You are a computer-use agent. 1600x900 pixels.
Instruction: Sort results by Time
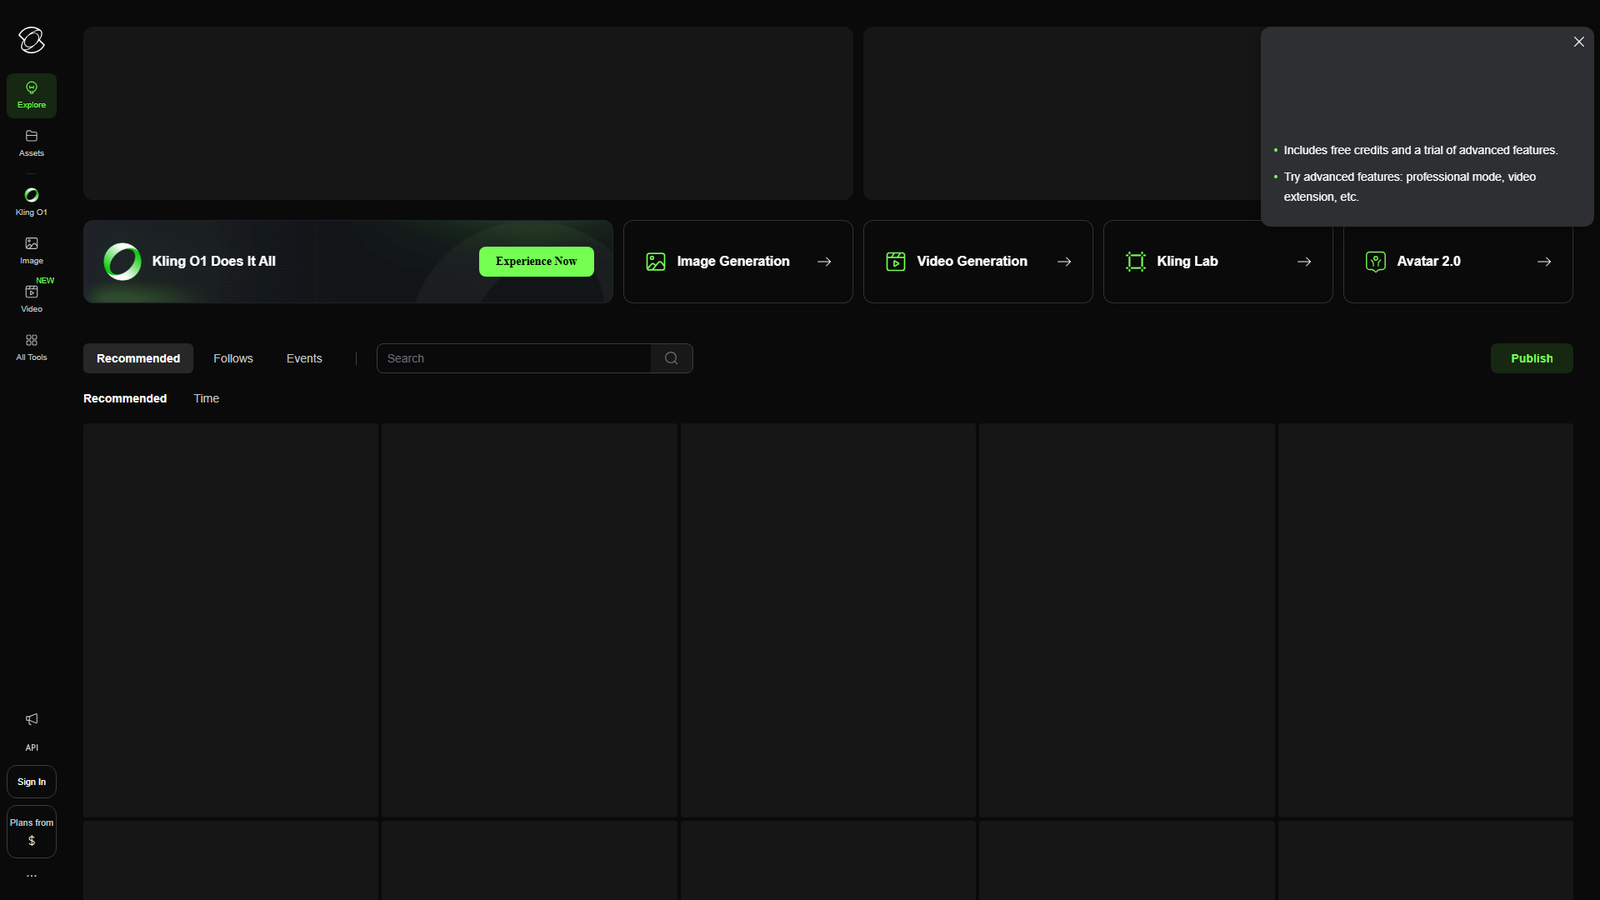pyautogui.click(x=206, y=398)
